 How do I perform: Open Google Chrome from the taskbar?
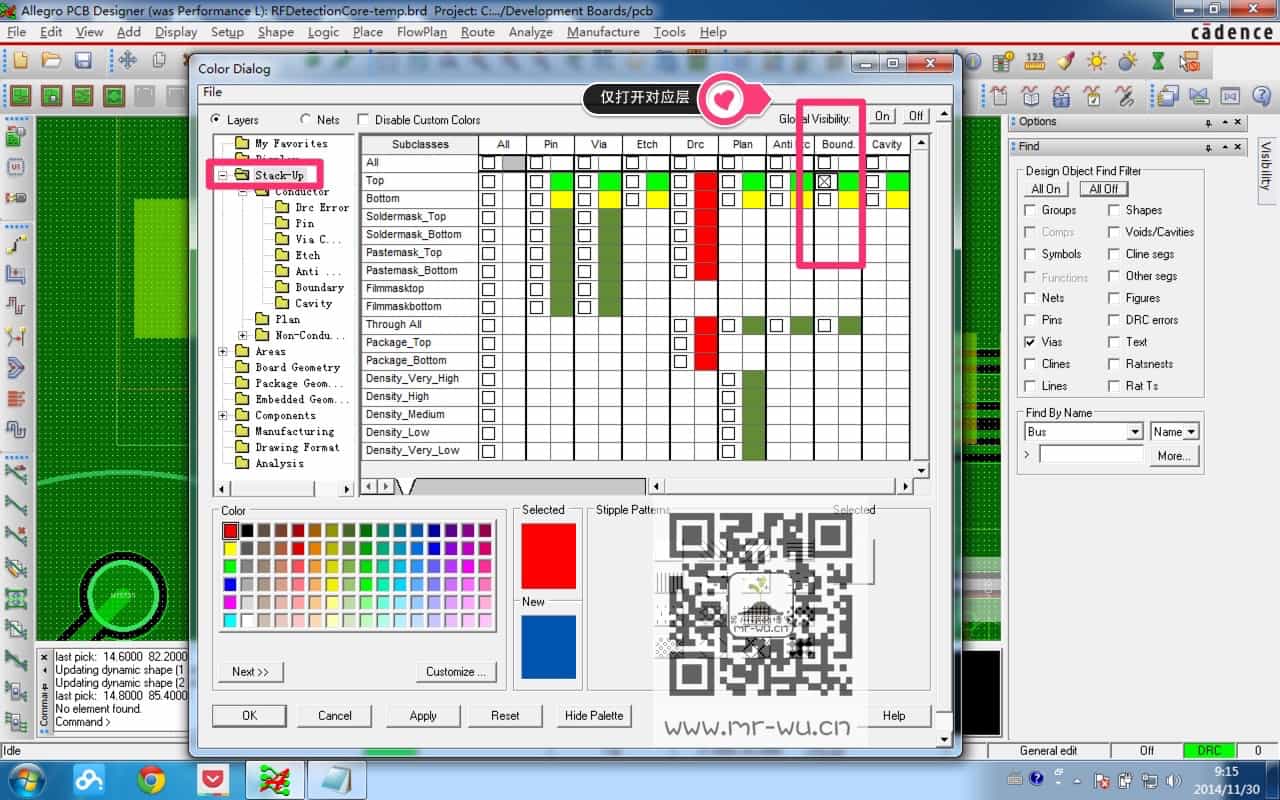pyautogui.click(x=152, y=779)
